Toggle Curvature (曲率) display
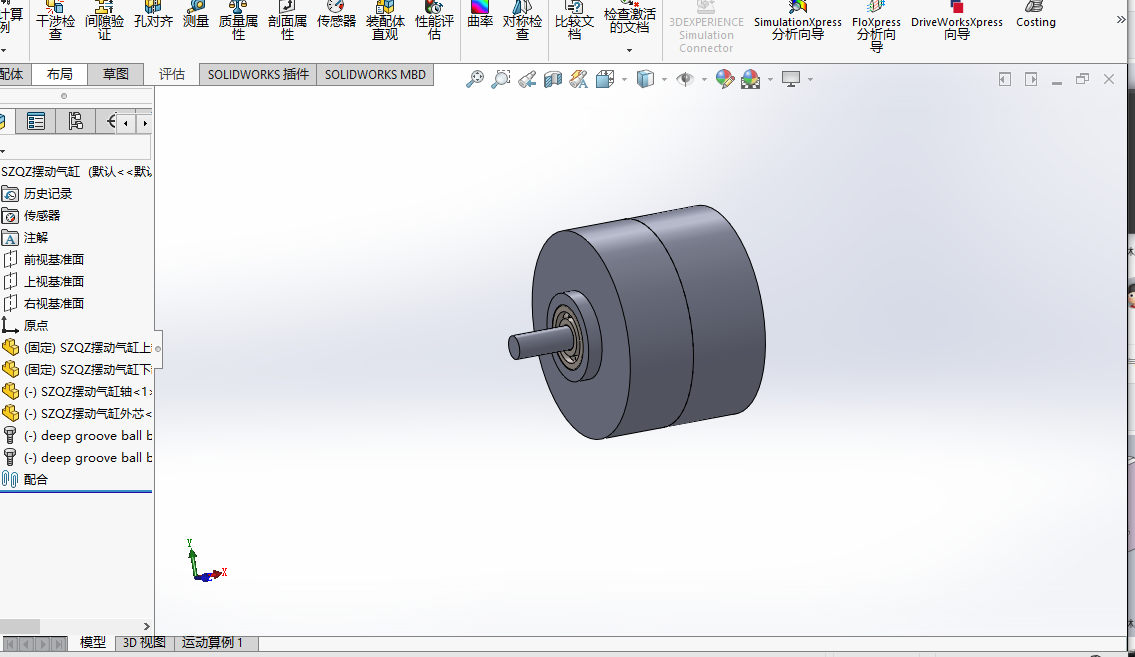This screenshot has height=657, width=1135. (480, 14)
